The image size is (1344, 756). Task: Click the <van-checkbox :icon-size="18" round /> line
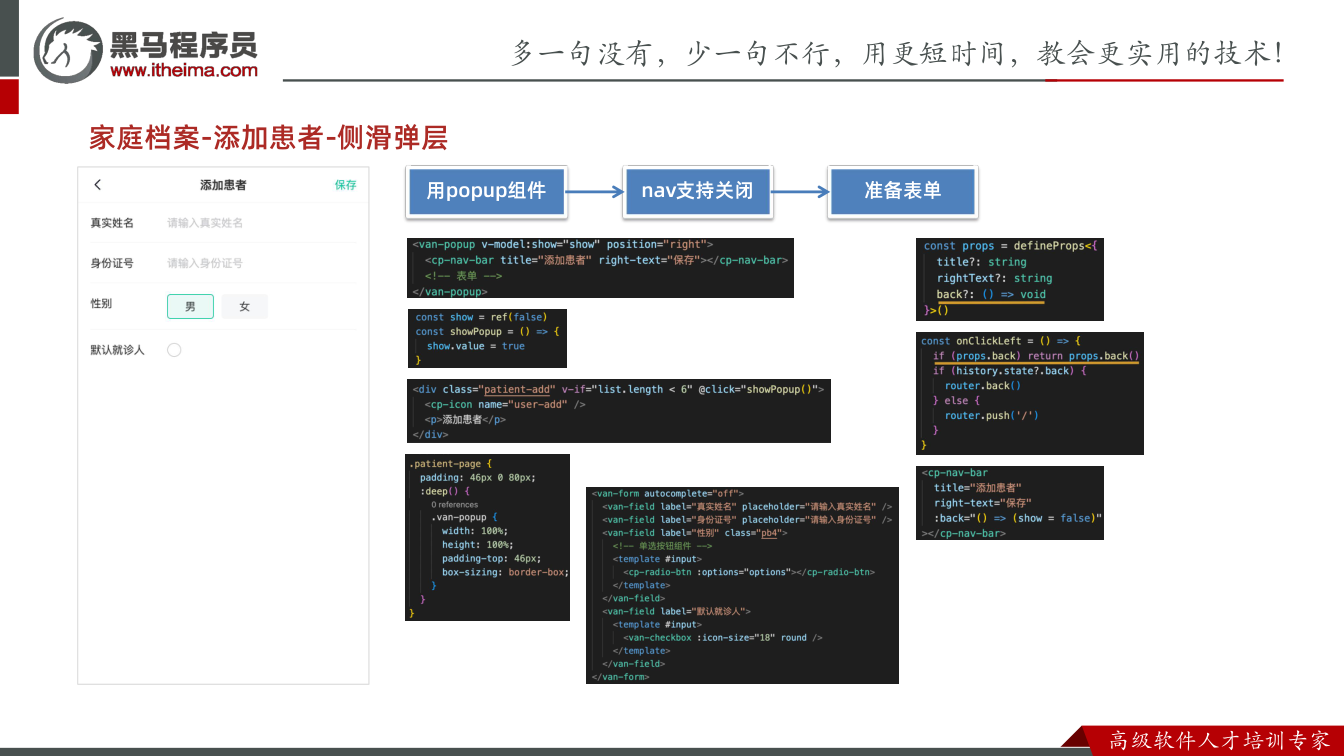[x=723, y=637]
